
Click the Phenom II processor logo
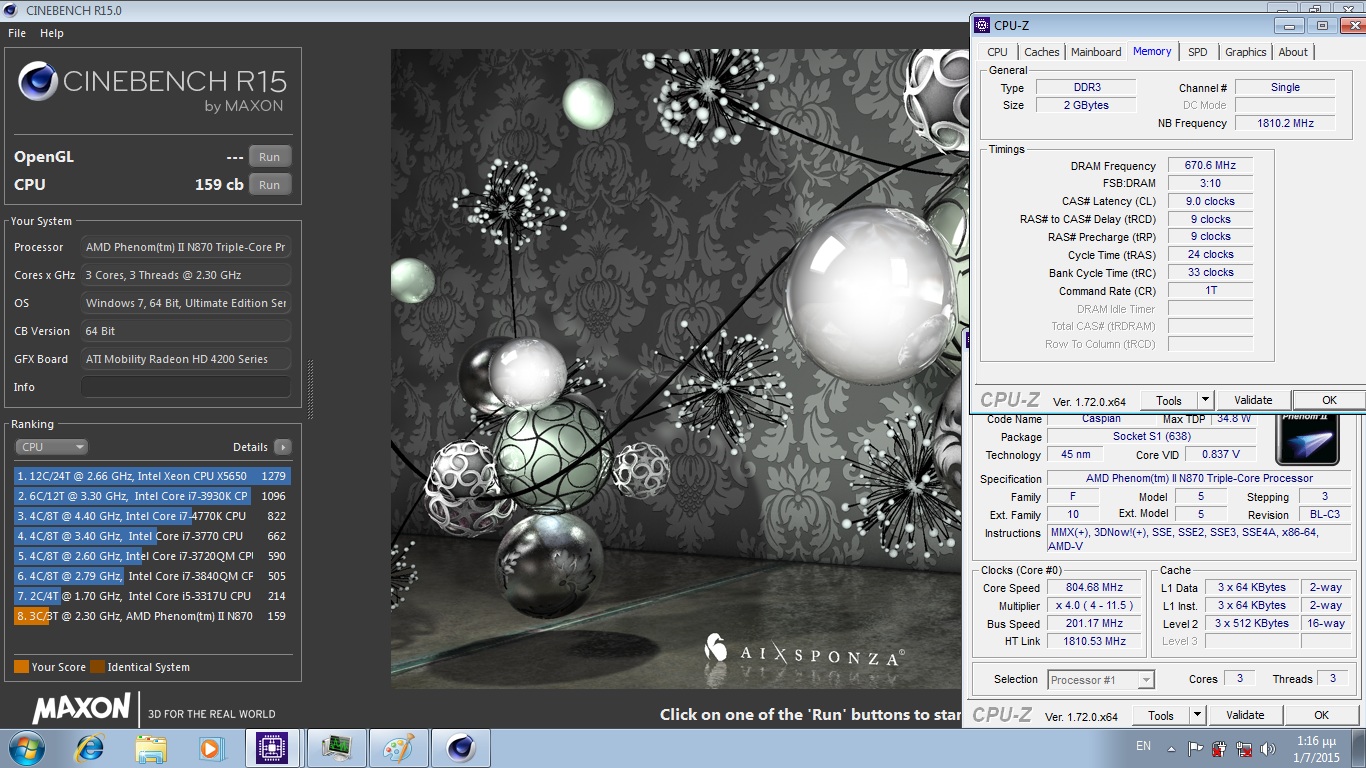pyautogui.click(x=1308, y=438)
